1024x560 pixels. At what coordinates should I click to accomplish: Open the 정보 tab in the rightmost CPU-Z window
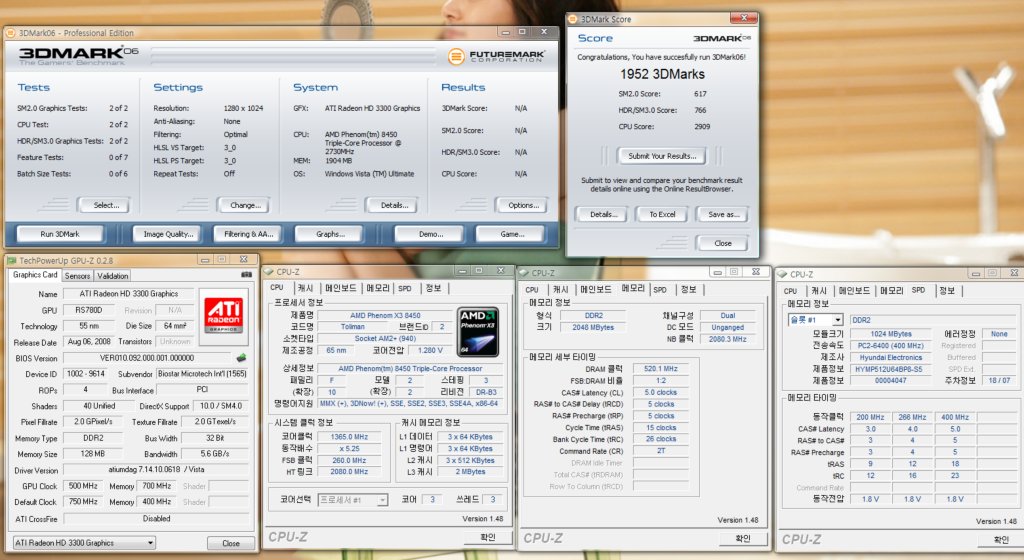click(947, 290)
